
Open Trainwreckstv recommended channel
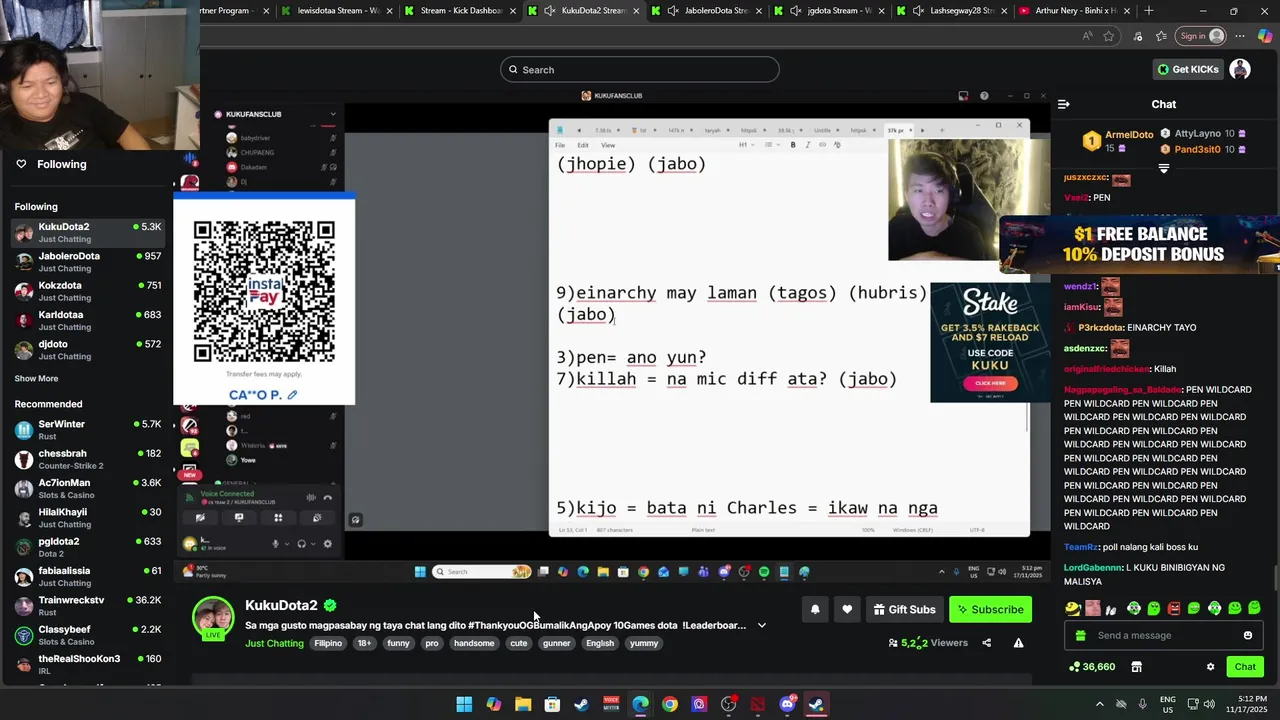(88, 606)
